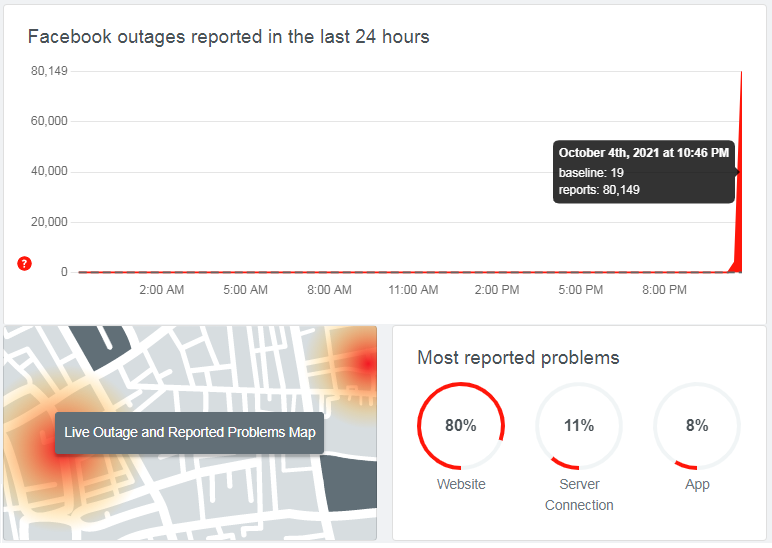Image resolution: width=772 pixels, height=548 pixels.
Task: Click the 2:00 PM axis label
Action: tap(497, 290)
